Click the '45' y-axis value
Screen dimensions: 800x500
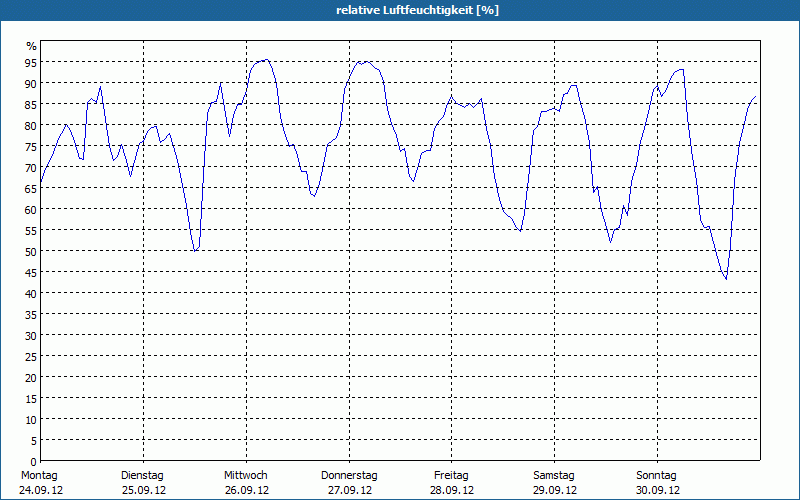coord(31,273)
